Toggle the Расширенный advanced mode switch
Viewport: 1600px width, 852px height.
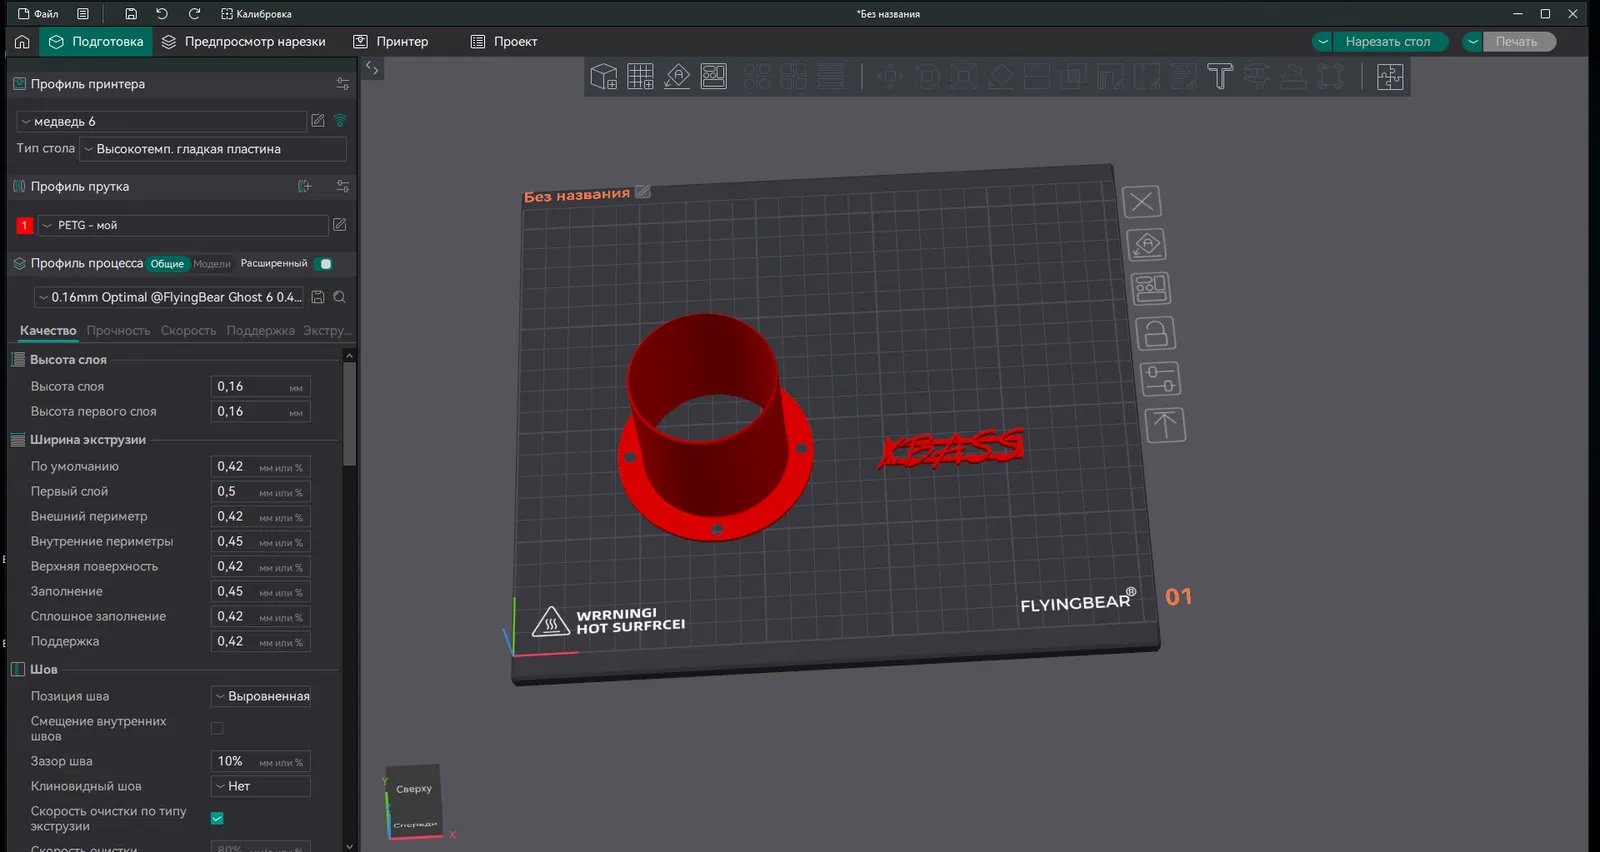(324, 264)
